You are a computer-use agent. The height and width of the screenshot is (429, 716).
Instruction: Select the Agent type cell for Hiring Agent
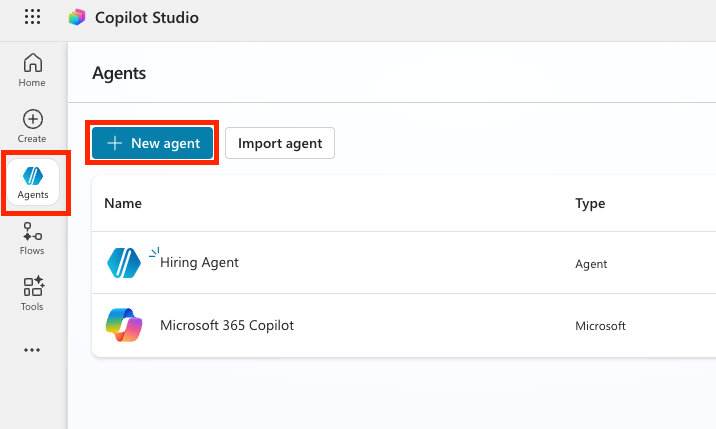[591, 264]
